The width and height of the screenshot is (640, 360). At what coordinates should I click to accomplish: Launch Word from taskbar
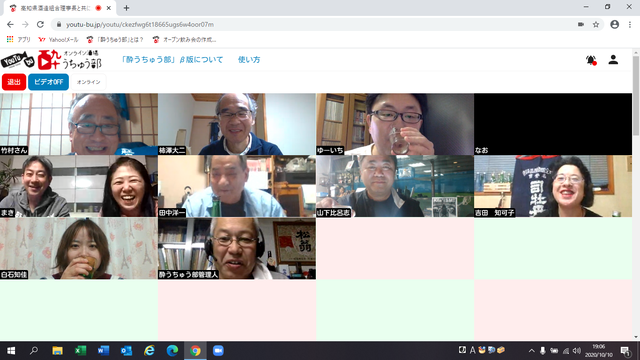pos(103,351)
